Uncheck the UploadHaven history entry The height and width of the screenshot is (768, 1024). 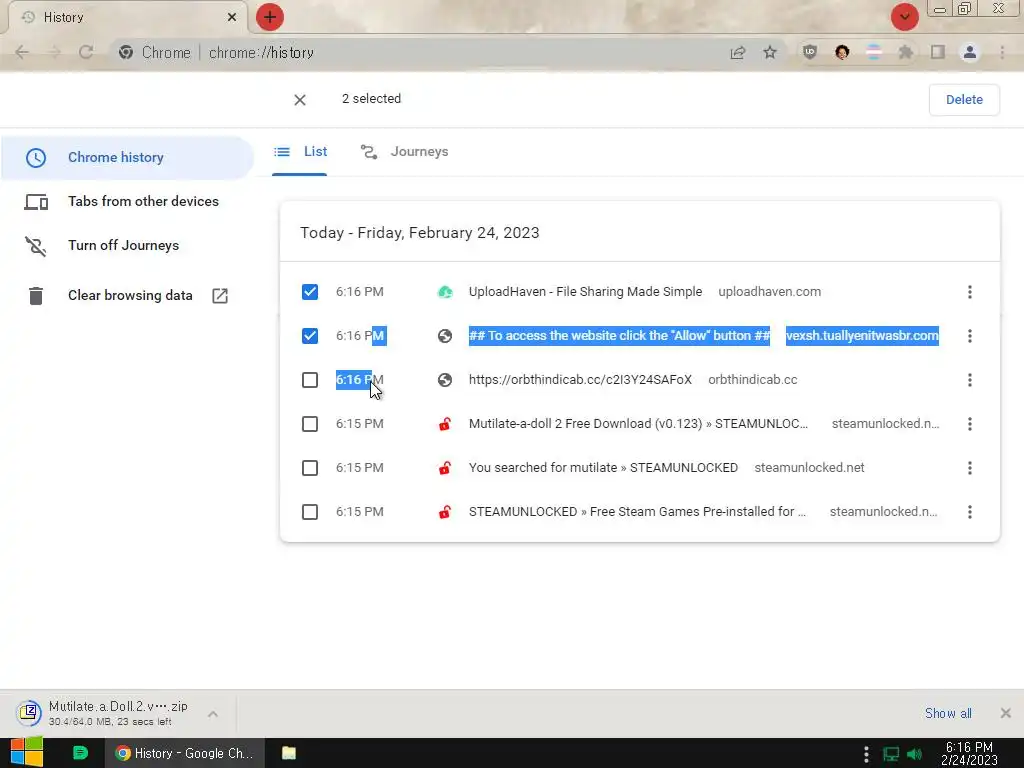[x=310, y=292]
